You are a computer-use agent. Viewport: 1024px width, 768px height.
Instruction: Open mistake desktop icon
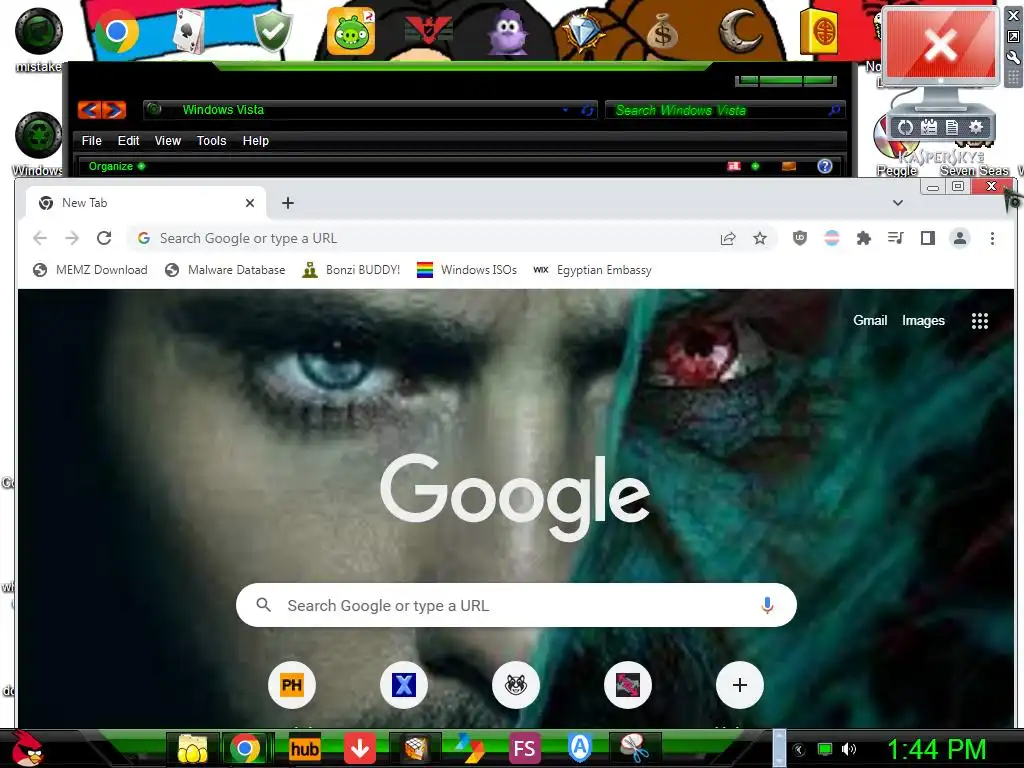(39, 38)
